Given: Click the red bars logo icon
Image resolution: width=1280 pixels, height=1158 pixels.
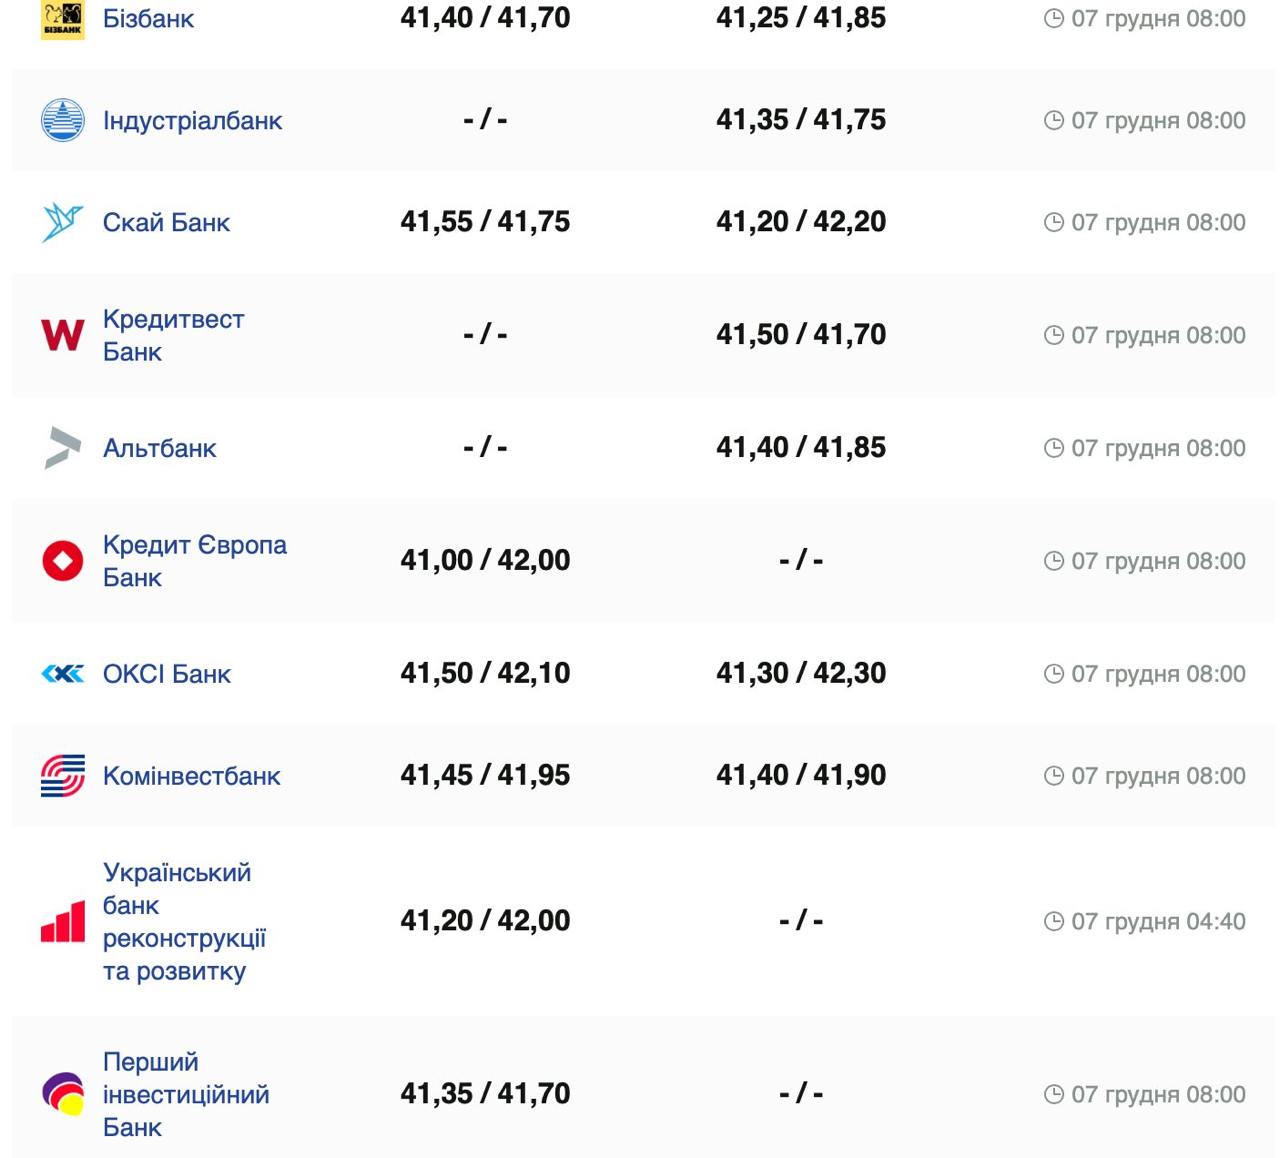Looking at the screenshot, I should pyautogui.click(x=62, y=921).
